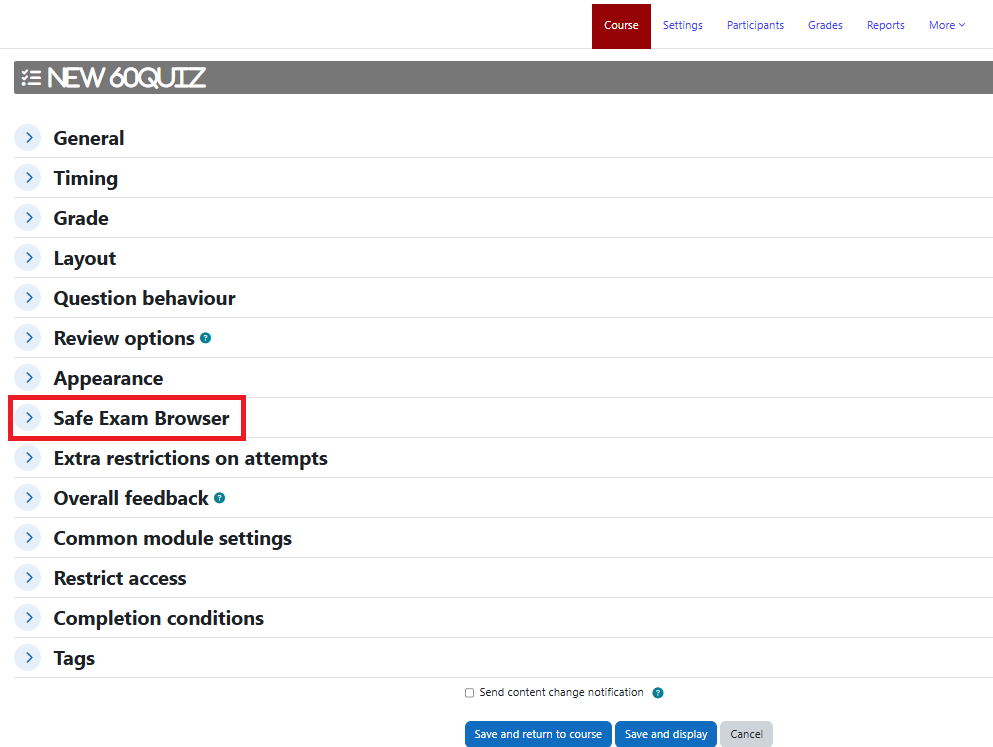This screenshot has height=747, width=993.
Task: Expand the Timing section chevron
Action: point(28,177)
